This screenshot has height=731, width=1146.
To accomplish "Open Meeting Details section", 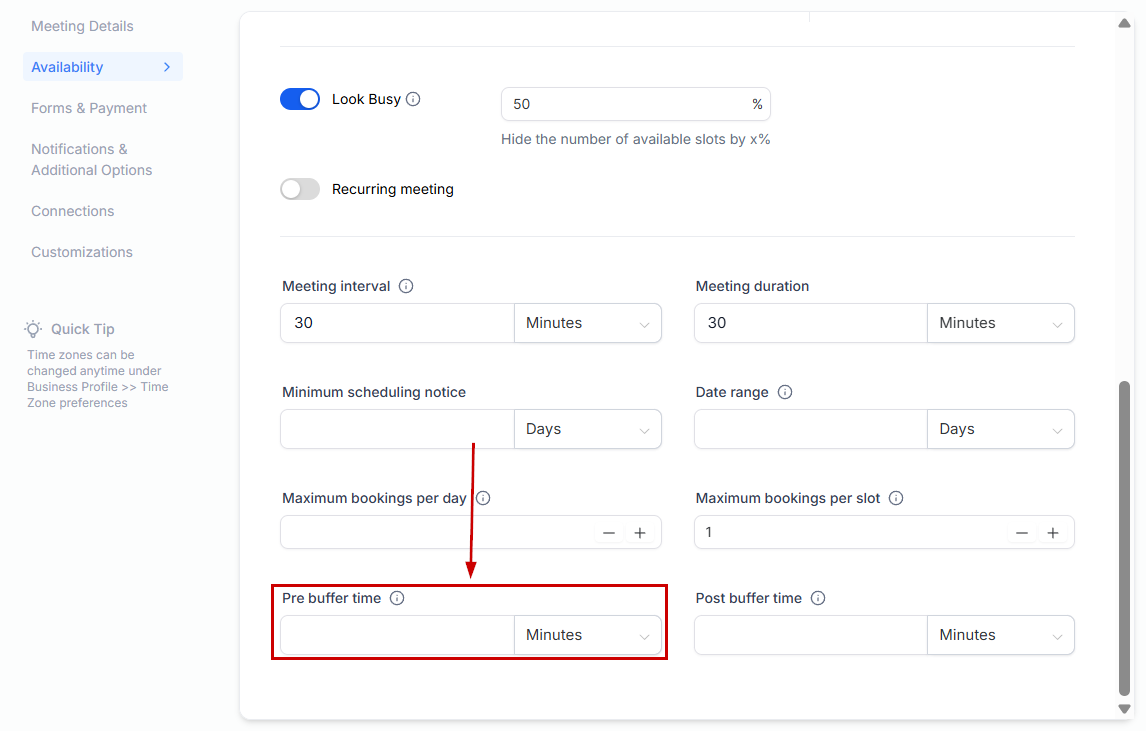I will coord(82,26).
